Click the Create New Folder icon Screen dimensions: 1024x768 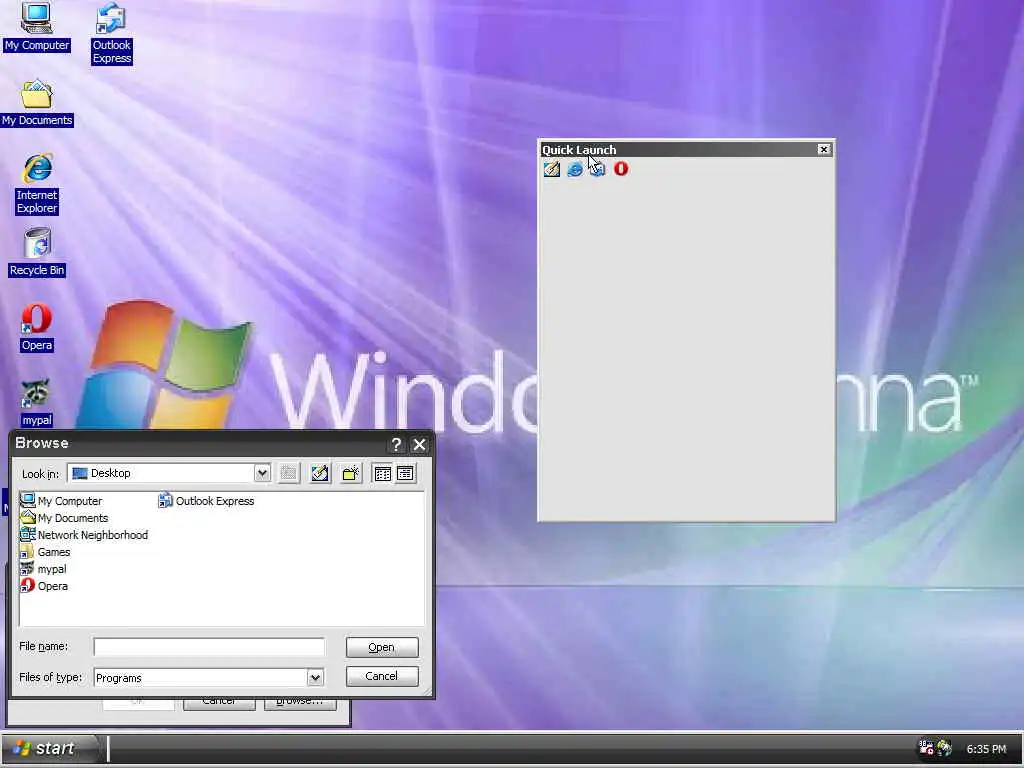pyautogui.click(x=351, y=473)
